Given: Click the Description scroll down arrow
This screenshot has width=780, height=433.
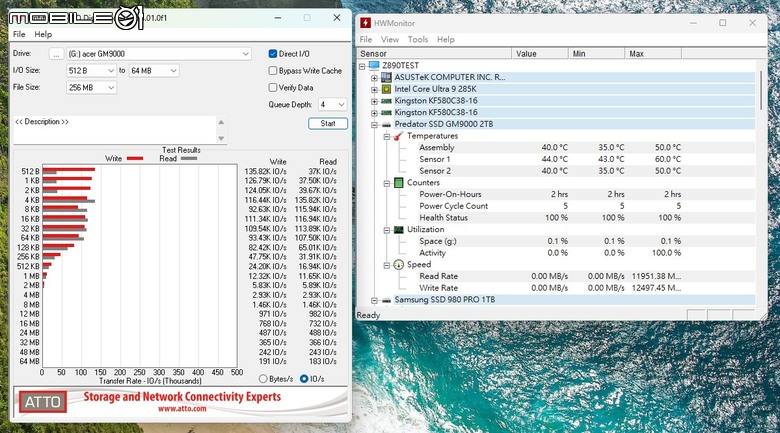Looking at the screenshot, I should tap(221, 138).
